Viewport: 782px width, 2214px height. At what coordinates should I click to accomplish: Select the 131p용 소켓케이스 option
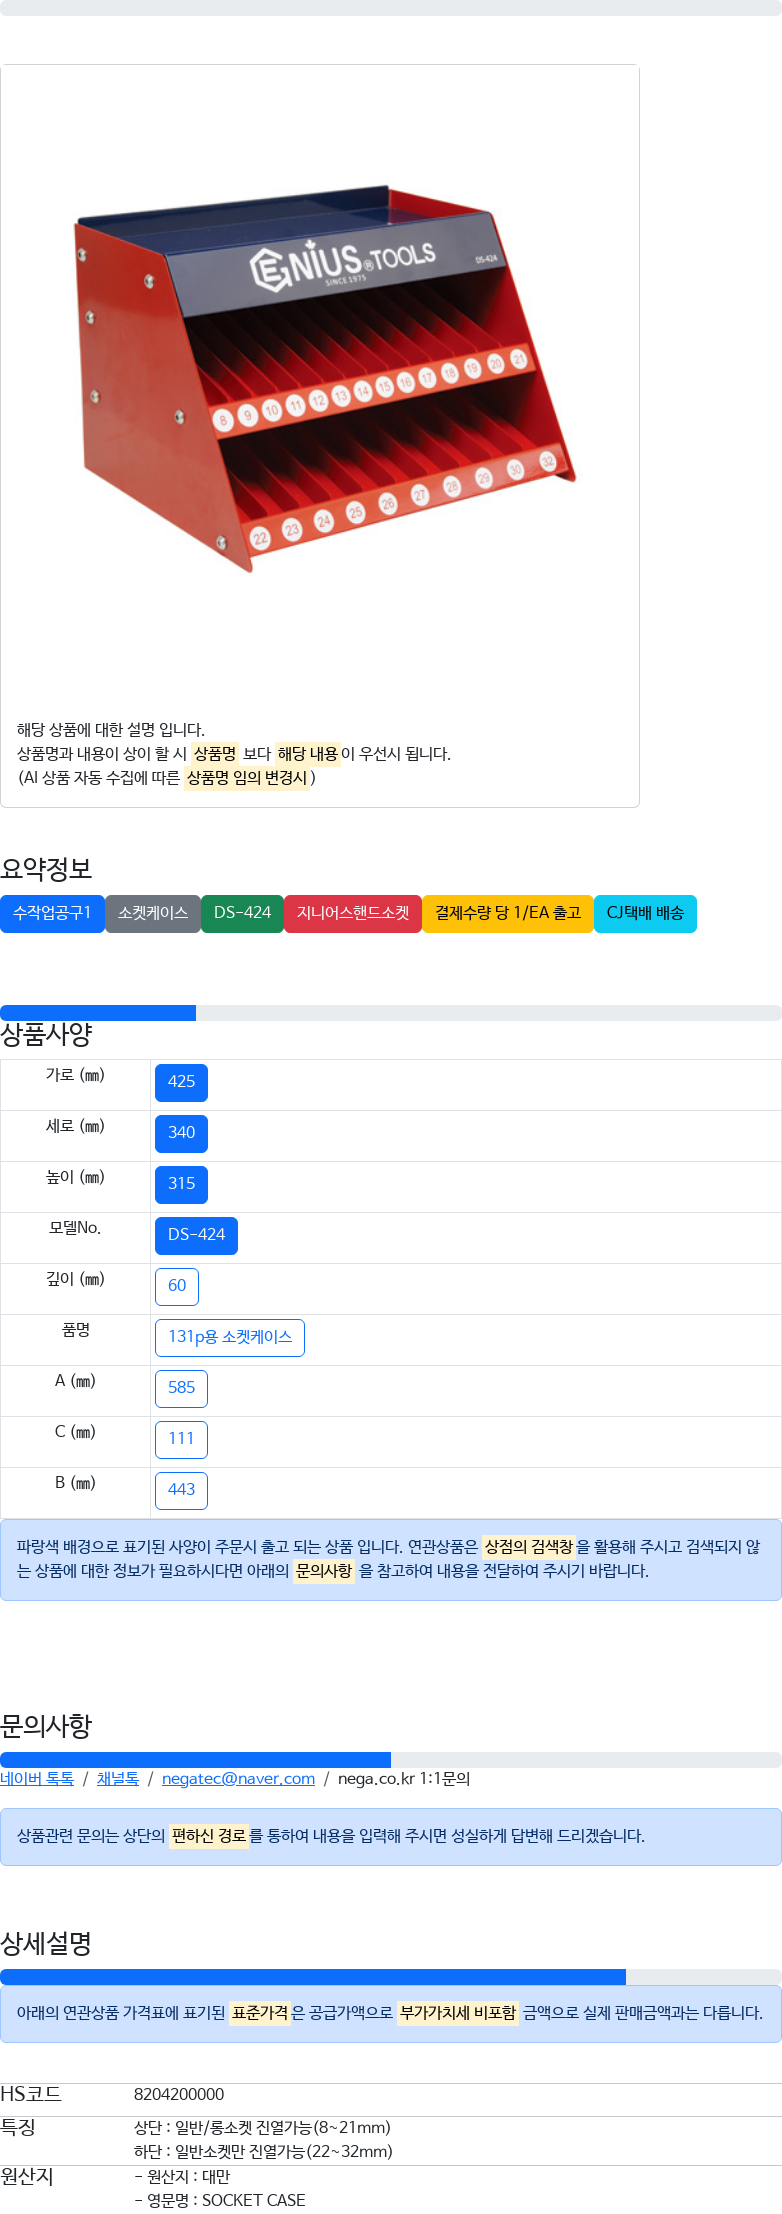pyautogui.click(x=230, y=1337)
